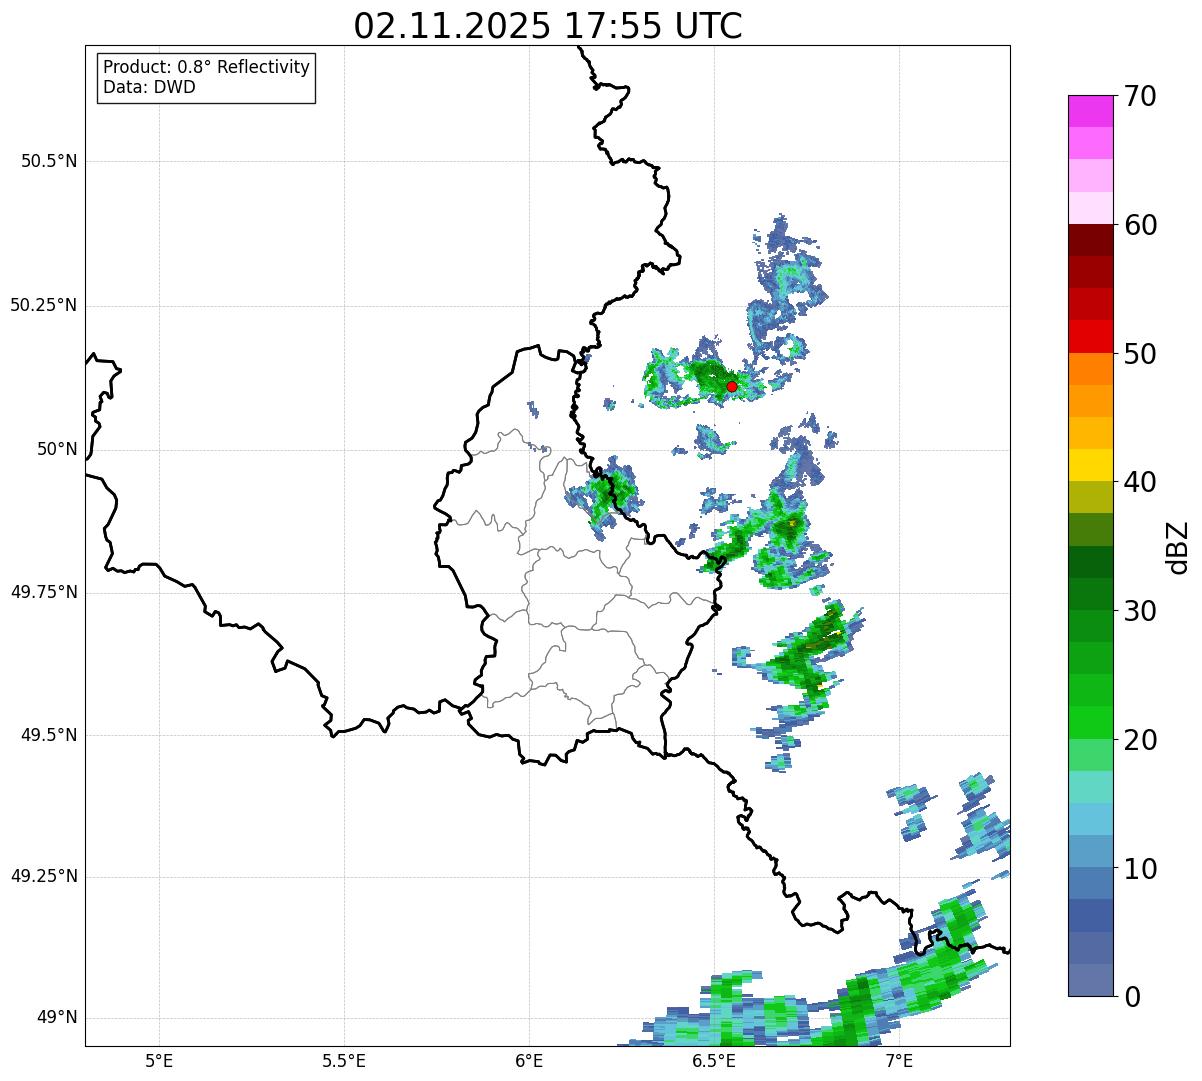Viewport: 1202px width, 1081px height.
Task: Click the dBZ colorbar axis label
Action: point(1178,546)
